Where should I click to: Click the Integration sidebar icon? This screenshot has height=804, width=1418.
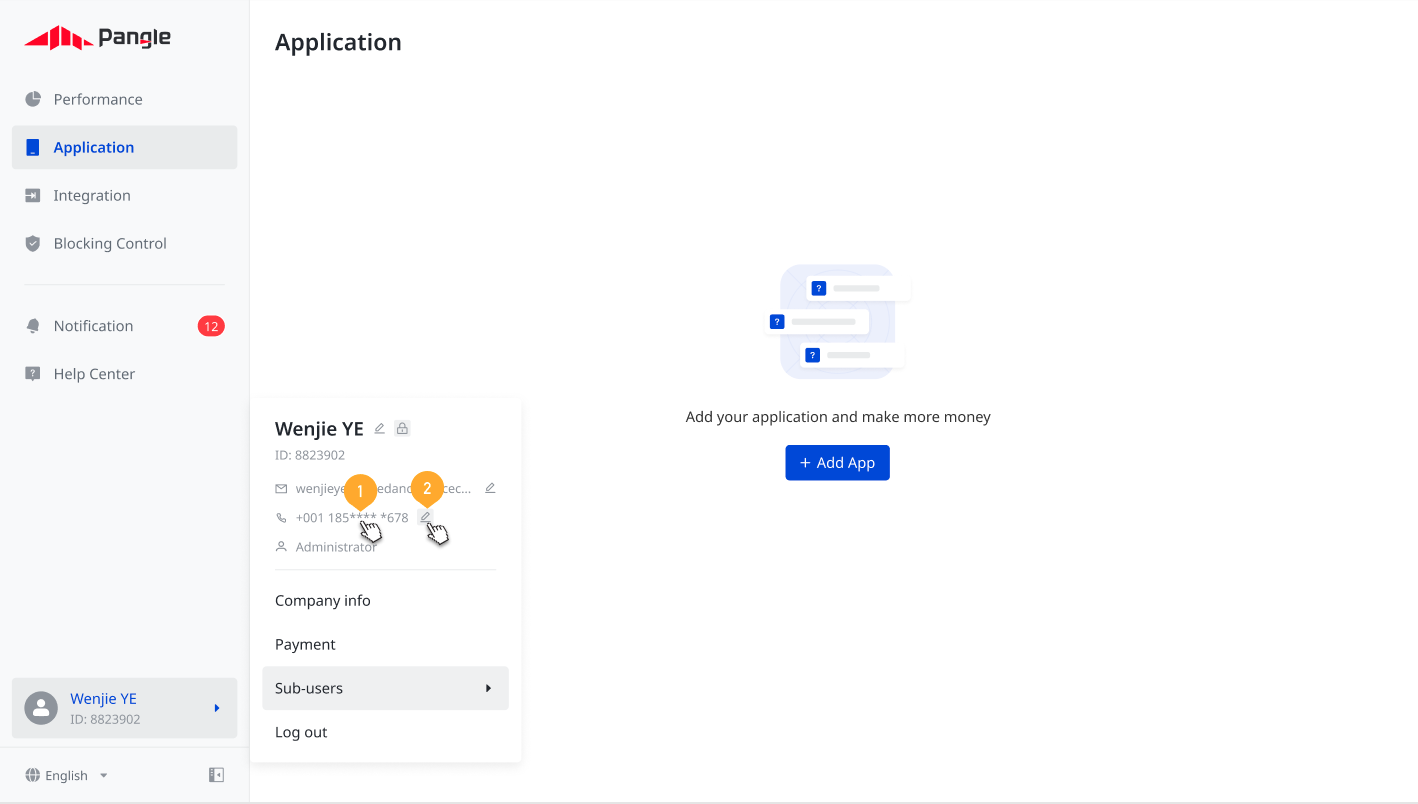point(33,195)
